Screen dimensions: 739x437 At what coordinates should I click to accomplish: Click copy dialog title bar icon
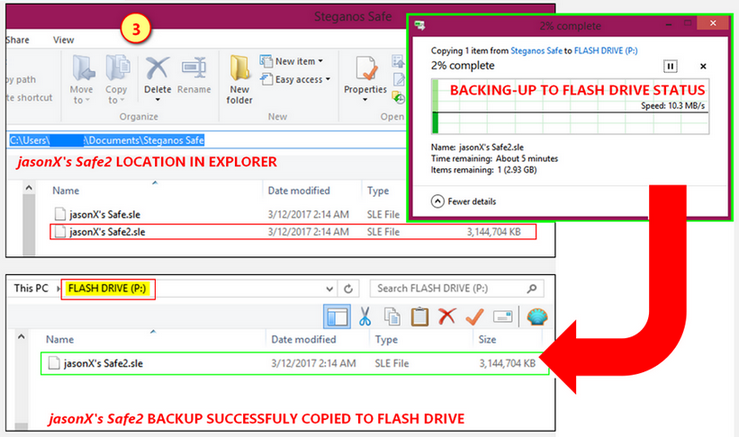point(419,25)
